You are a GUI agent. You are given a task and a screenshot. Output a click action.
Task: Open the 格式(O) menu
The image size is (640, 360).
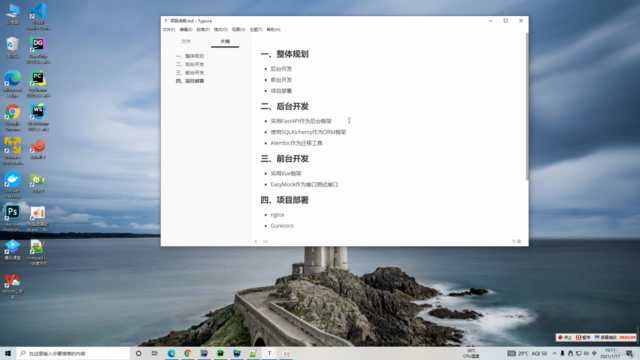(221, 29)
